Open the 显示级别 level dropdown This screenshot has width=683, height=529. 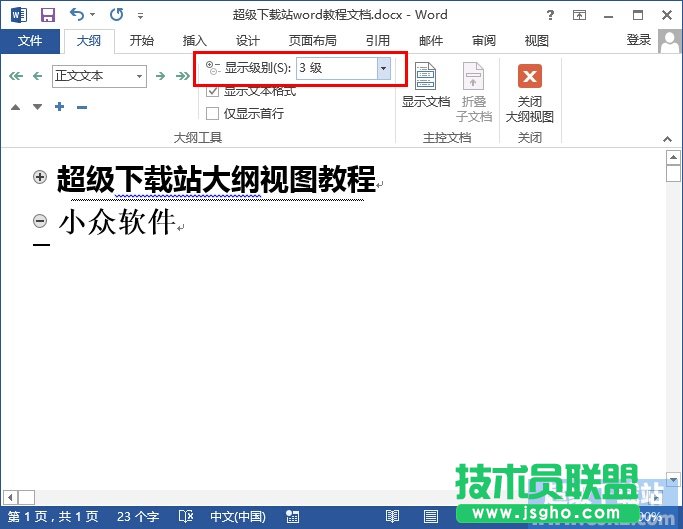pos(384,68)
